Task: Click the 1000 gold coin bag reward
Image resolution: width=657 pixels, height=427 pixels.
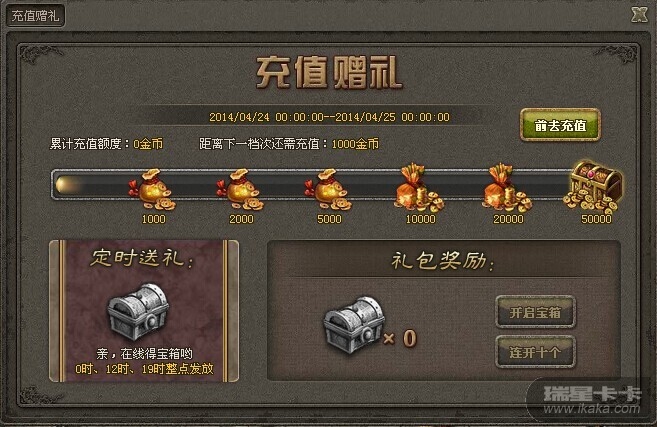Action: pyautogui.click(x=153, y=189)
